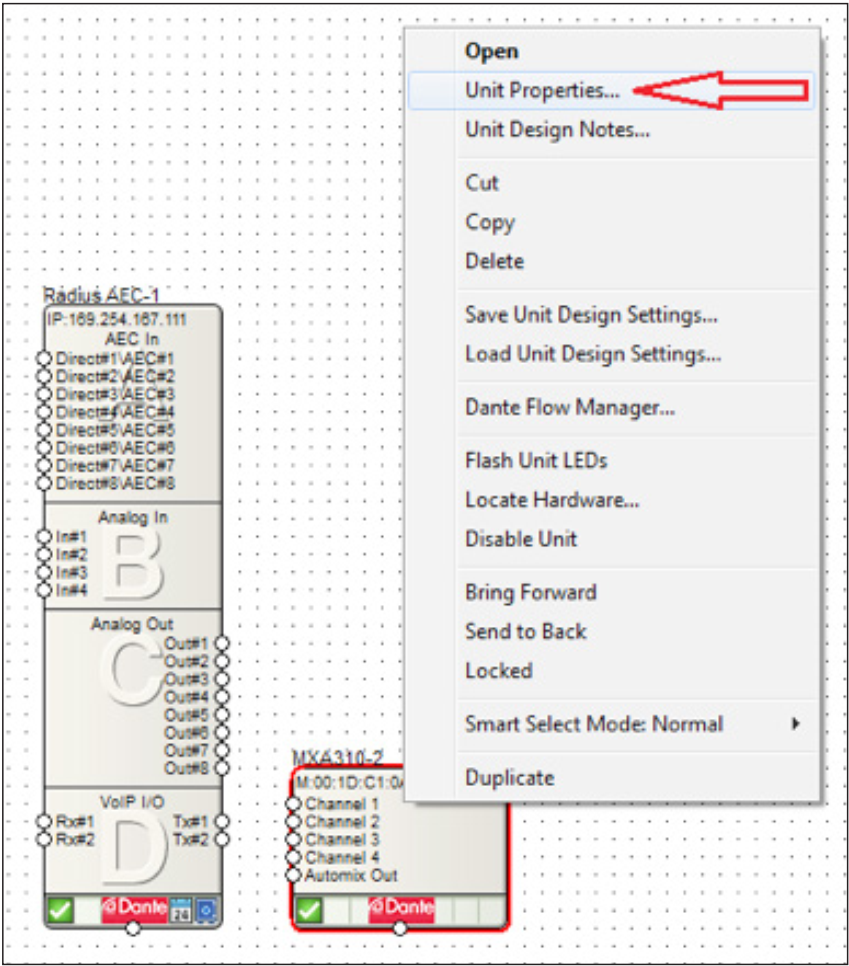Click the Out#8 analog output port
The width and height of the screenshot is (849, 966).
[x=222, y=768]
